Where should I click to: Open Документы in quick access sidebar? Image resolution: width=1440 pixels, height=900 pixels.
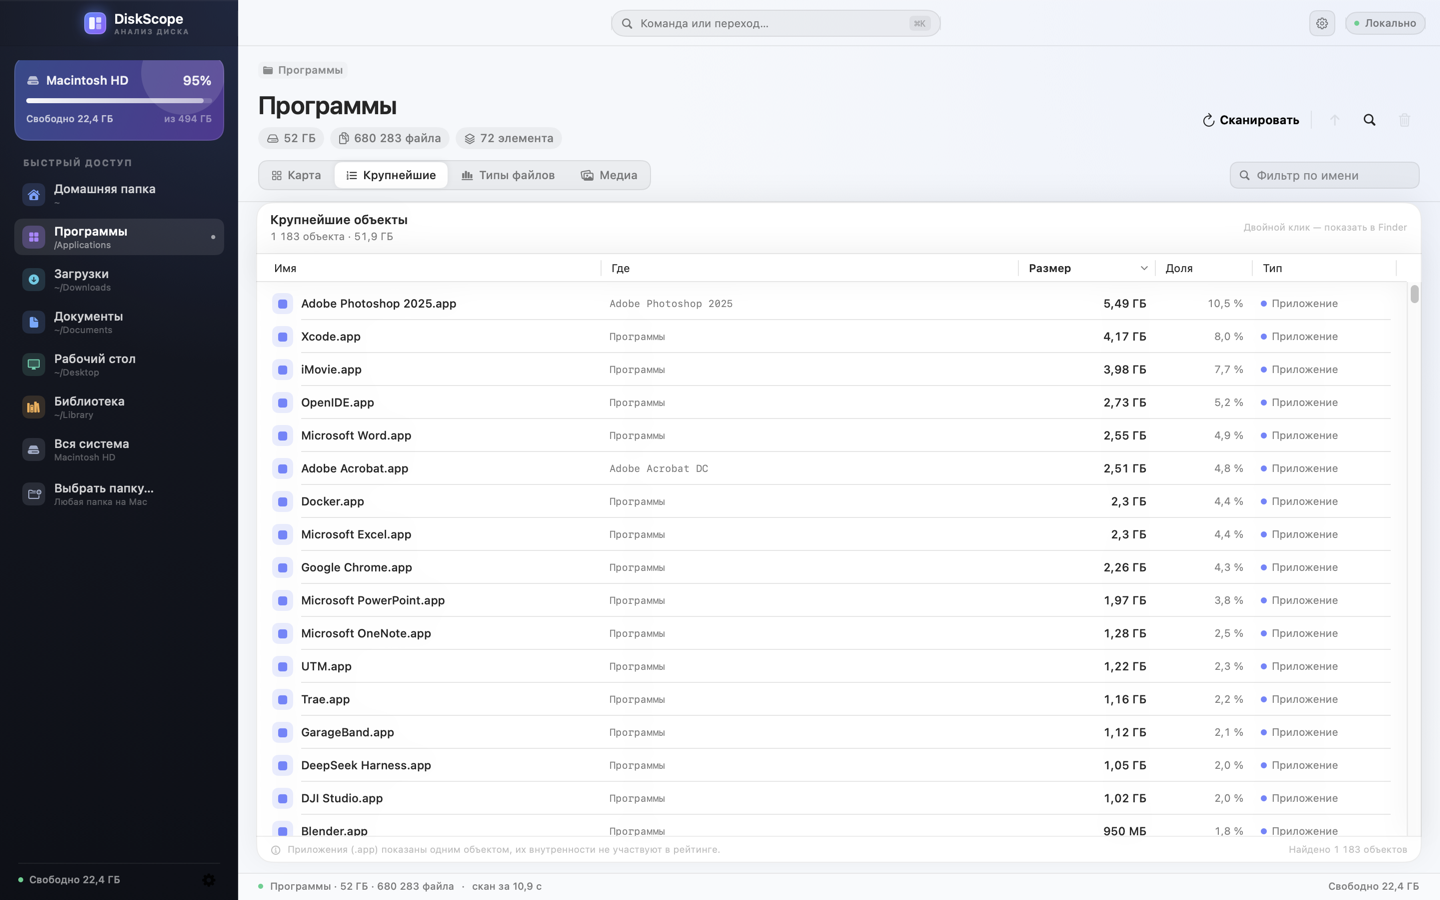119,322
